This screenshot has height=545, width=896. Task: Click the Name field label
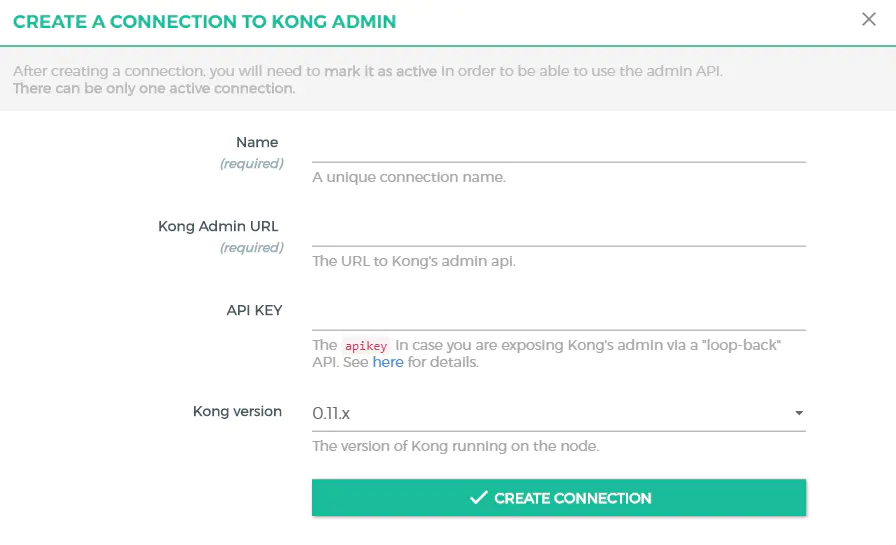tap(257, 142)
